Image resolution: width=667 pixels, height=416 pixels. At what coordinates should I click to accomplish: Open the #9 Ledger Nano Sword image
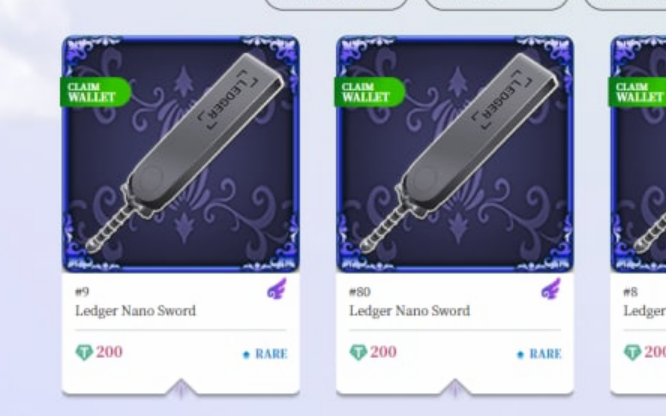click(x=181, y=154)
